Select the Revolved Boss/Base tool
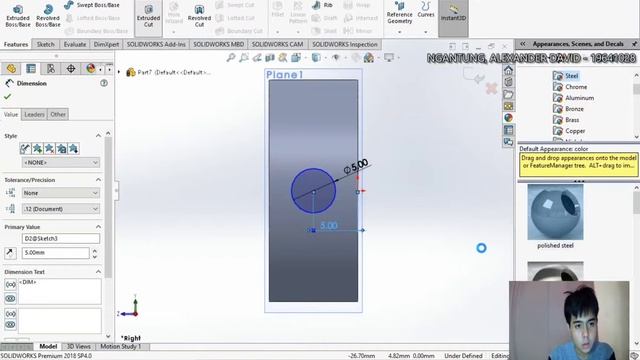This screenshot has width=640, height=360. tap(48, 16)
